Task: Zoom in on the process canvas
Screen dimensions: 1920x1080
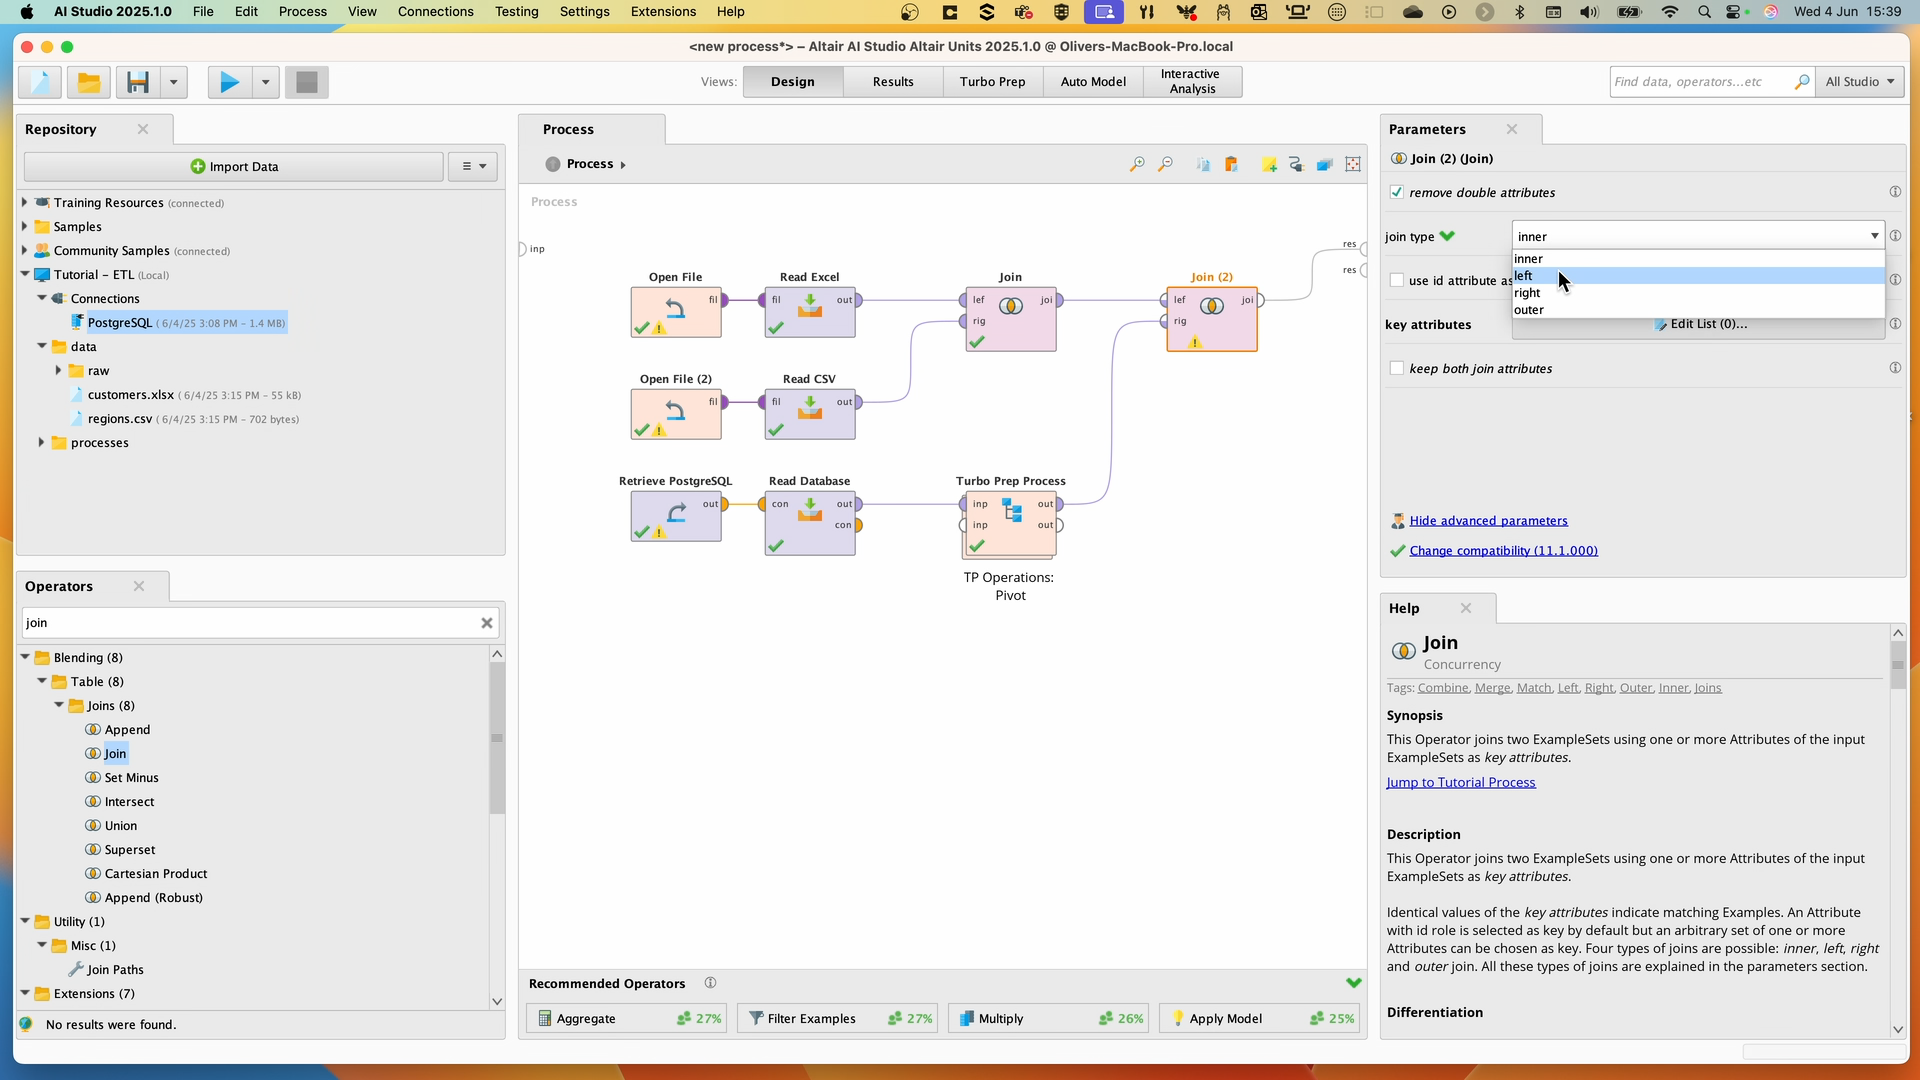Action: [1137, 164]
